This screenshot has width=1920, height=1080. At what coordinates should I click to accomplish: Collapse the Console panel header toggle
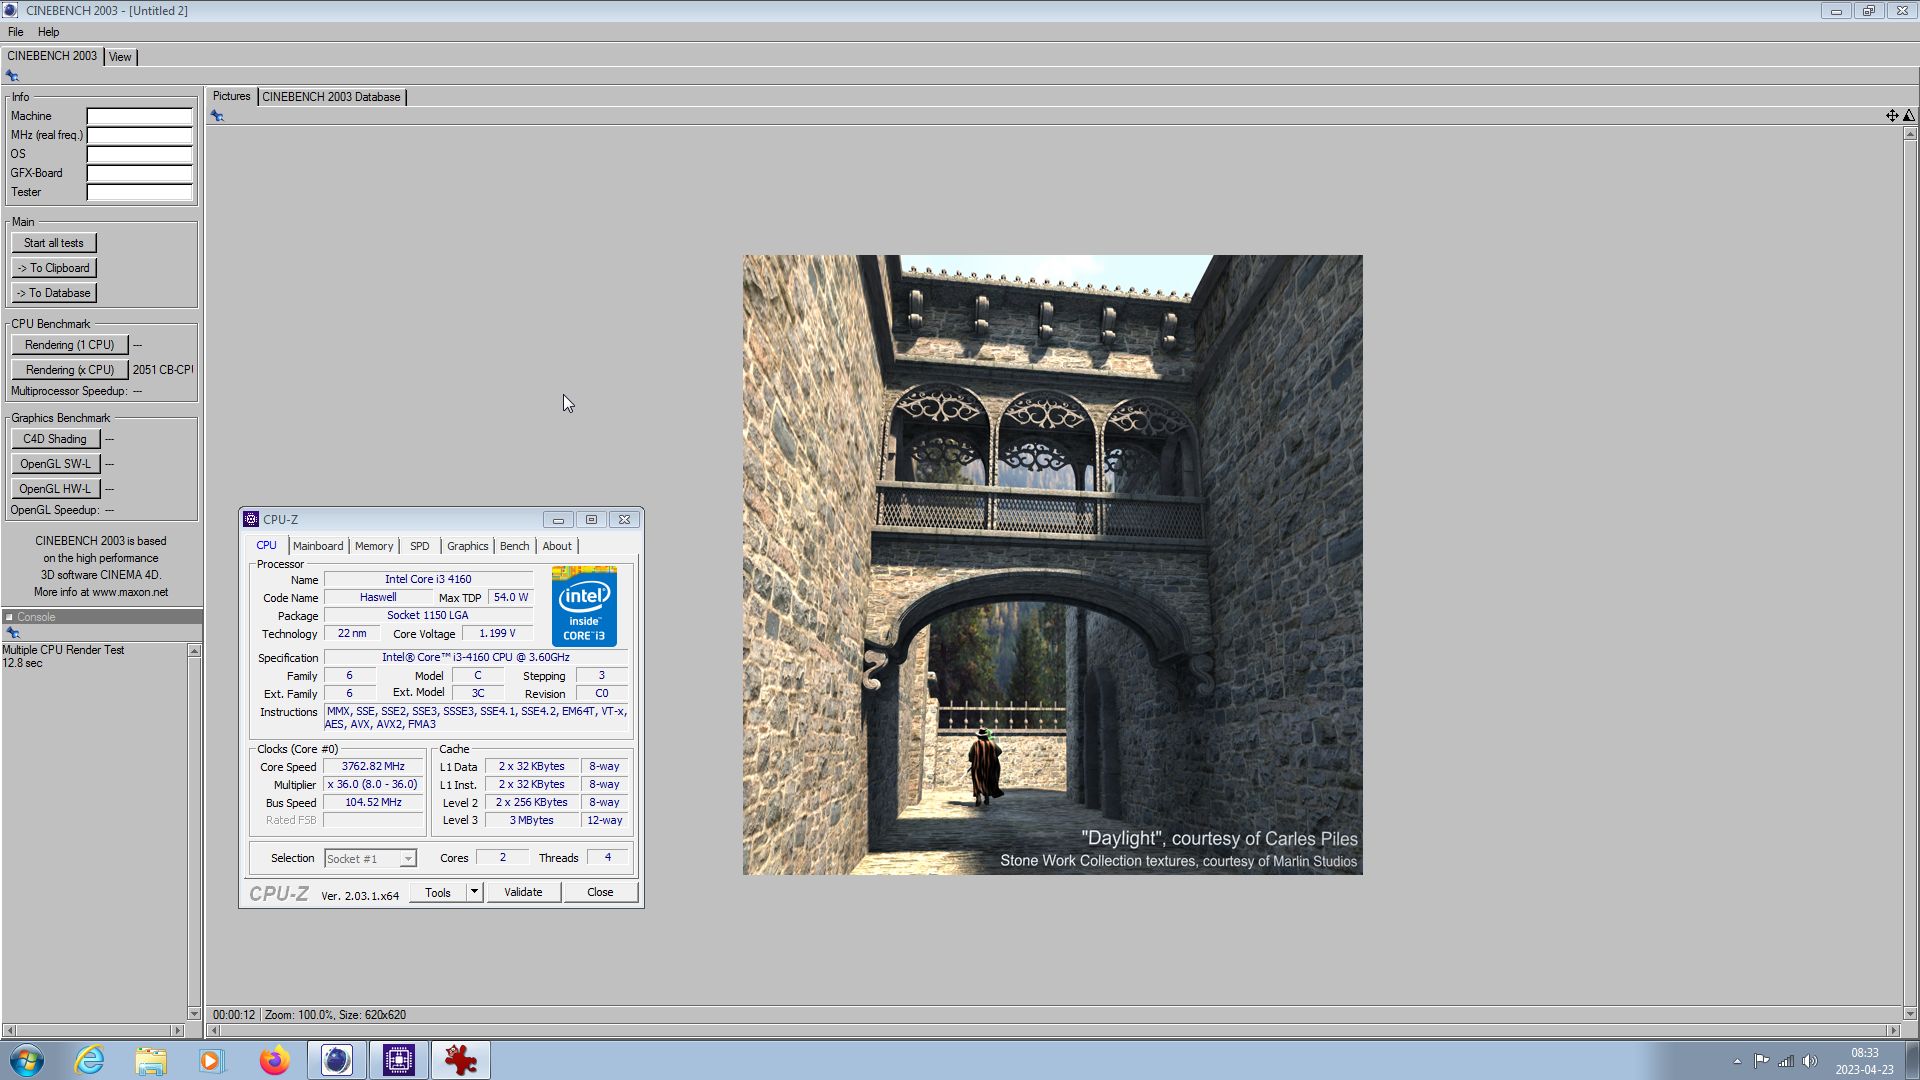tap(9, 617)
